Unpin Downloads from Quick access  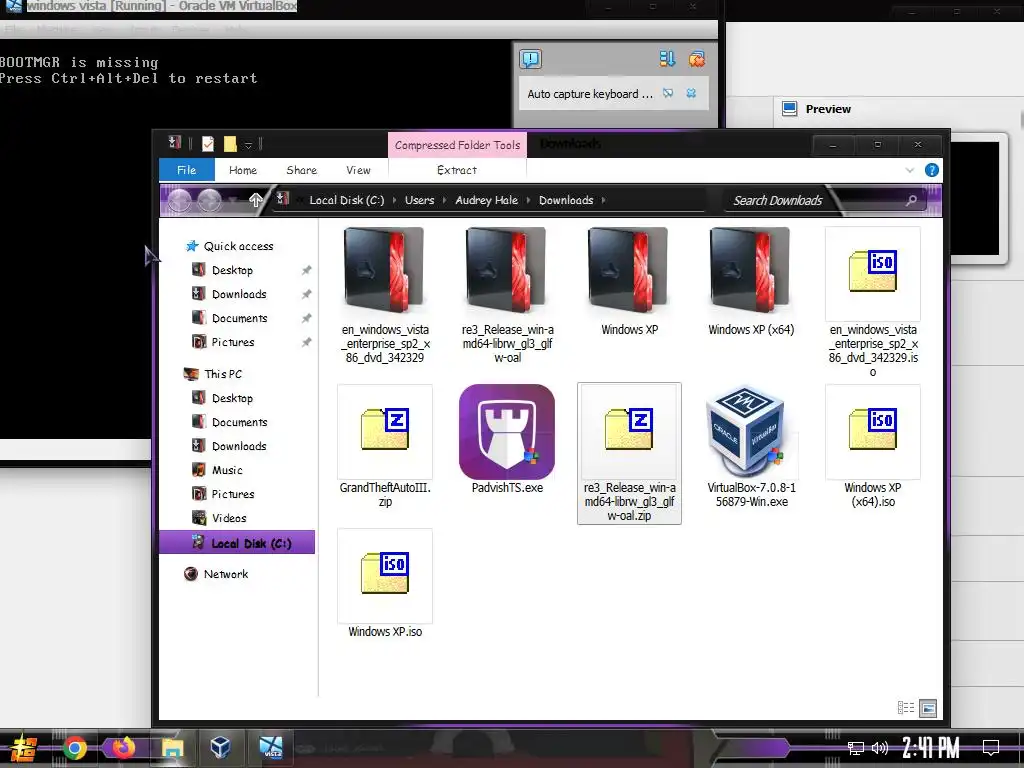click(306, 295)
